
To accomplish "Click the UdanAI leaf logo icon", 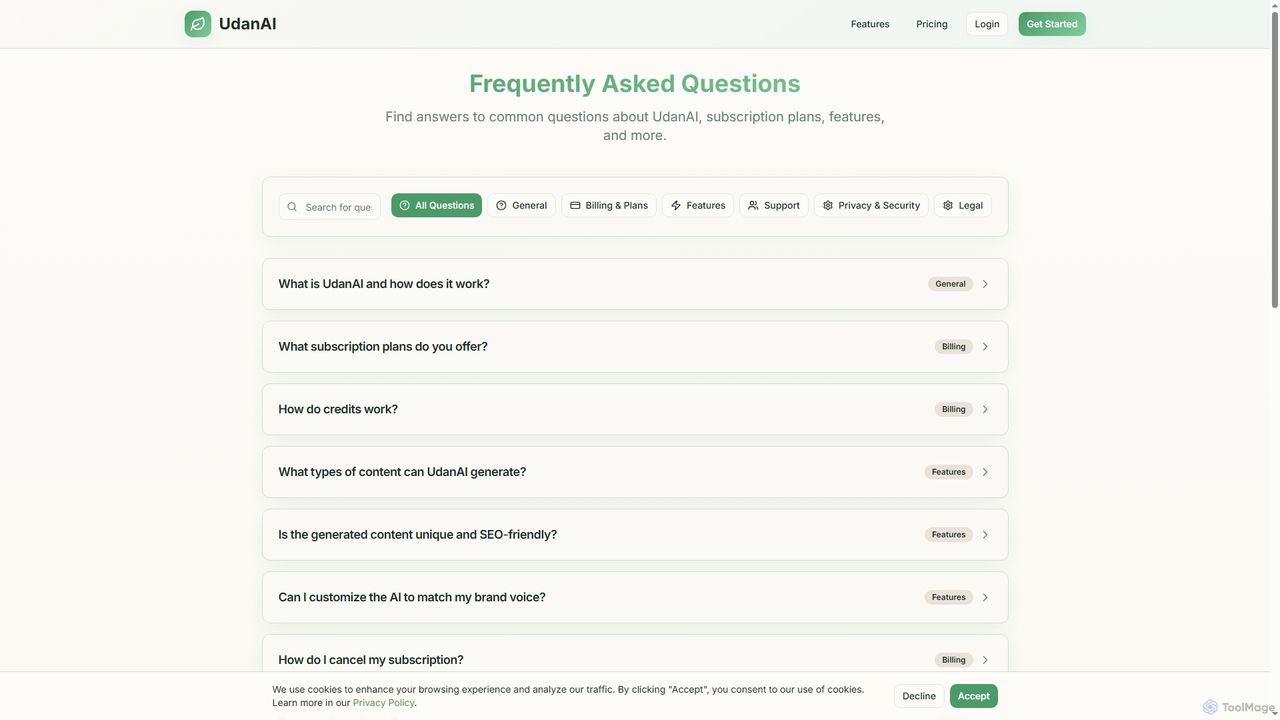I will coord(198,24).
